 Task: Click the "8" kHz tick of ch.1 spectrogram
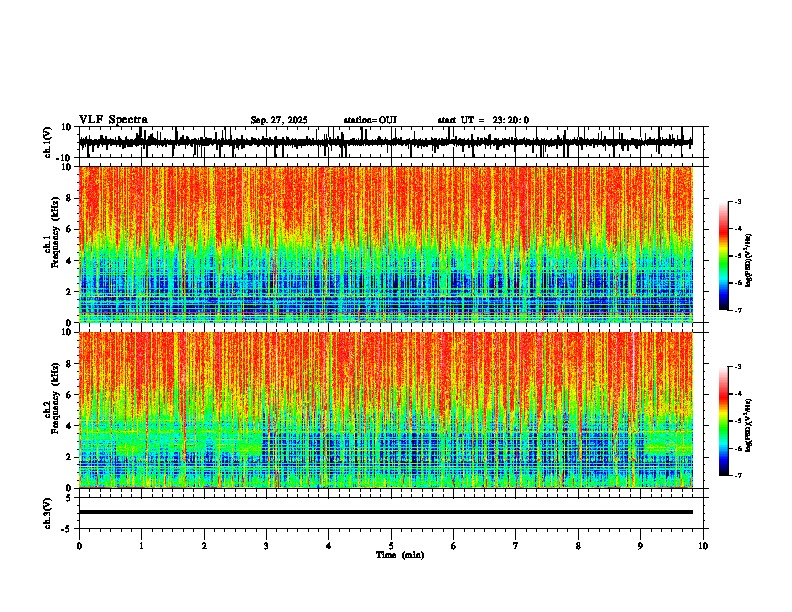(x=71, y=198)
